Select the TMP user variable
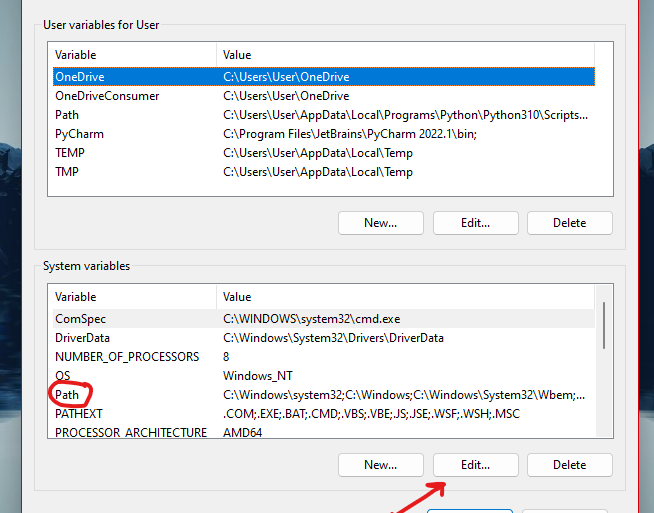This screenshot has width=654, height=513. coord(324,172)
